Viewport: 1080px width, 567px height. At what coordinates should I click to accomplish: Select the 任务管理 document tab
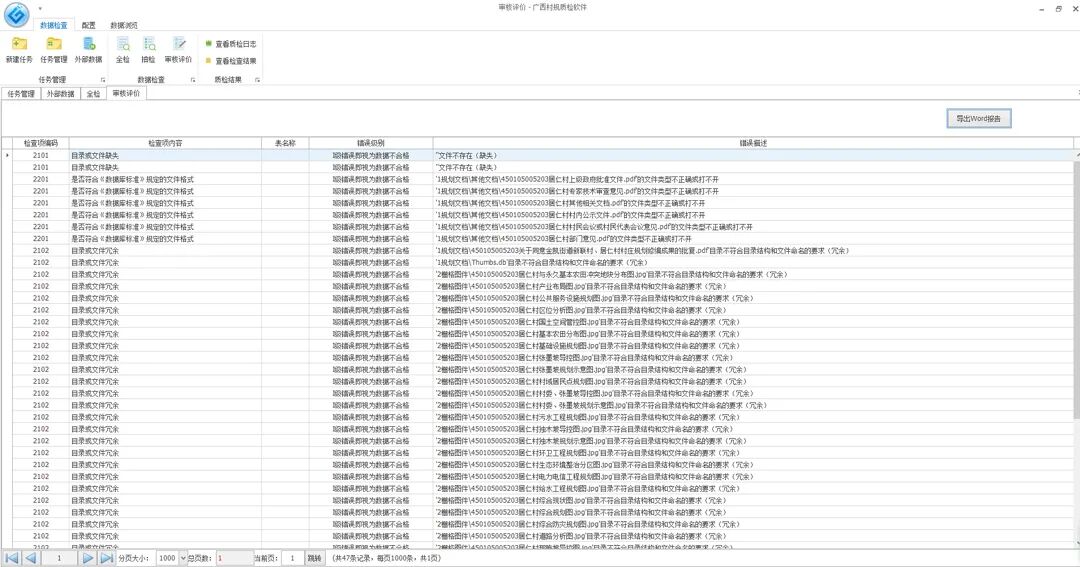coord(21,94)
